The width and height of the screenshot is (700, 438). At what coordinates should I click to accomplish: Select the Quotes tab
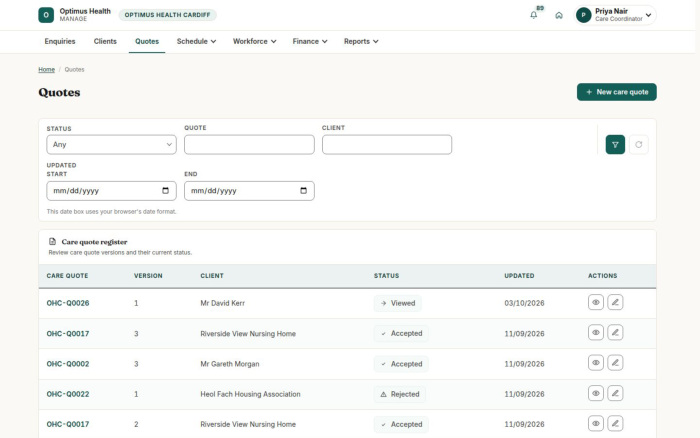147,42
